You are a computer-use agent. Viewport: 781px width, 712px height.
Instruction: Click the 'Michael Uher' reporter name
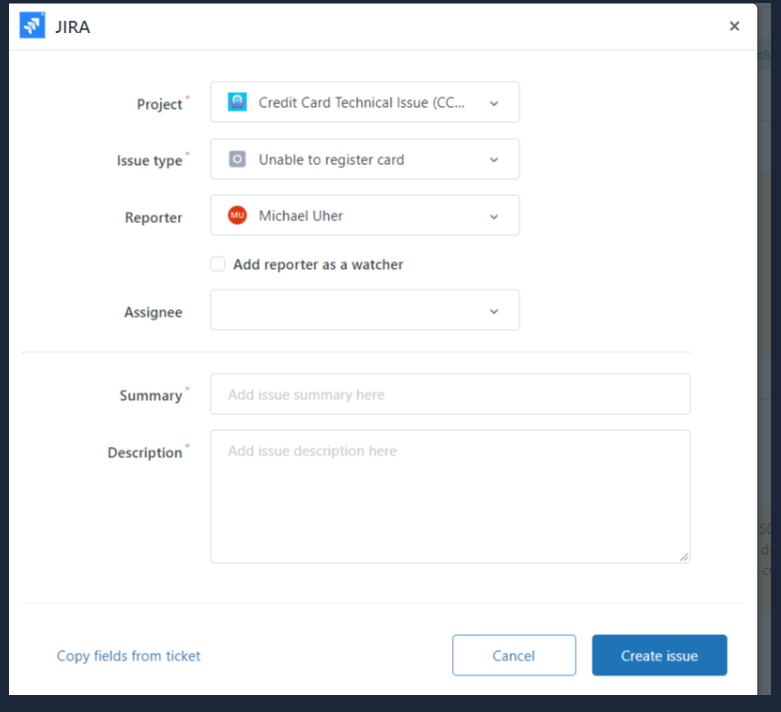tap(301, 216)
